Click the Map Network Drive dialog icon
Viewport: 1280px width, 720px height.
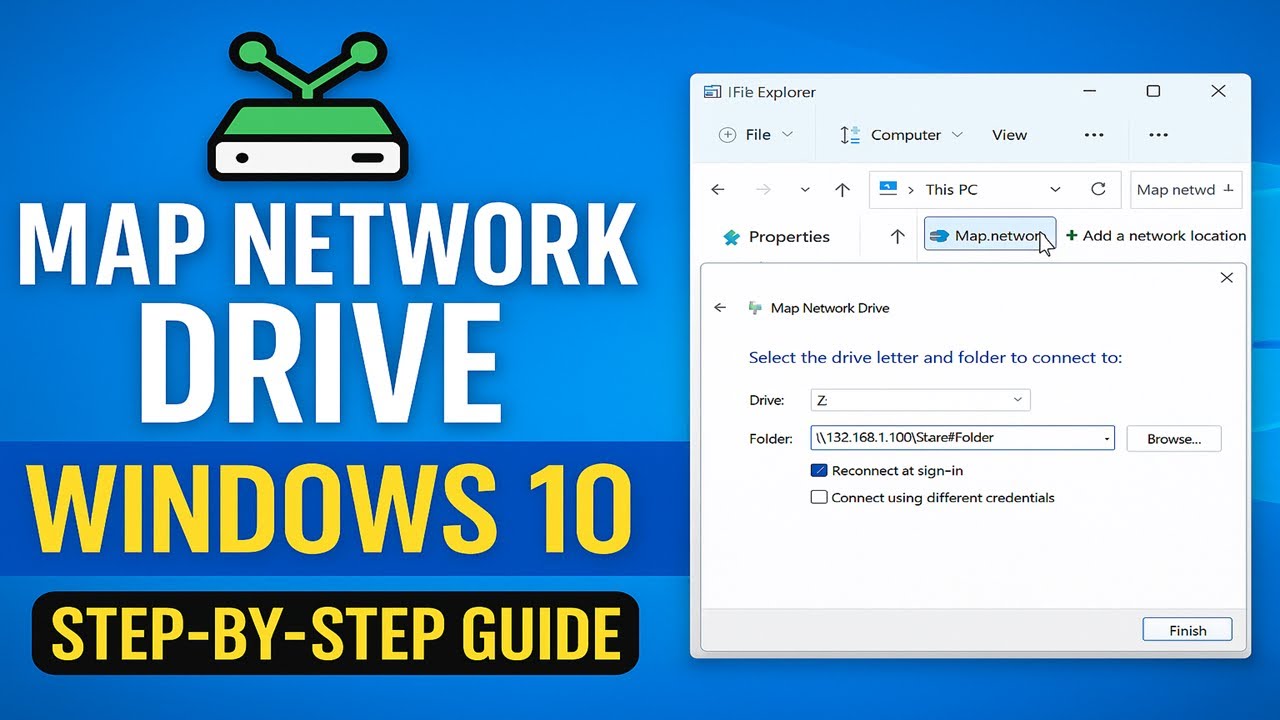(x=755, y=308)
